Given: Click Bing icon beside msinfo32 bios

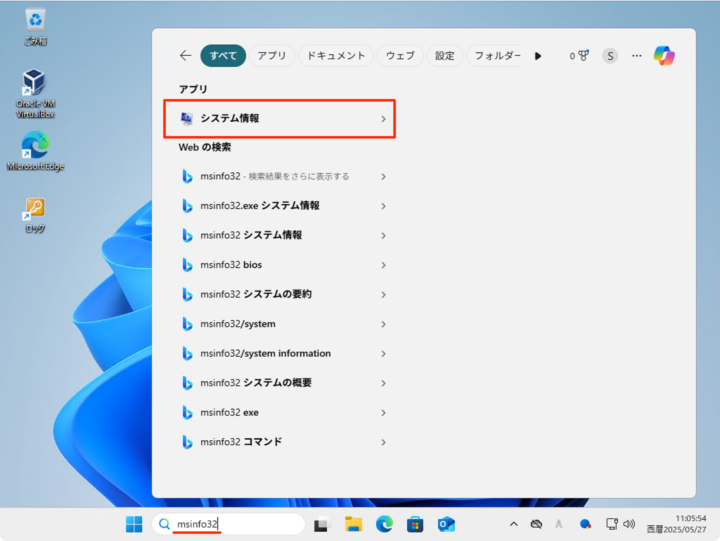Looking at the screenshot, I should [187, 265].
